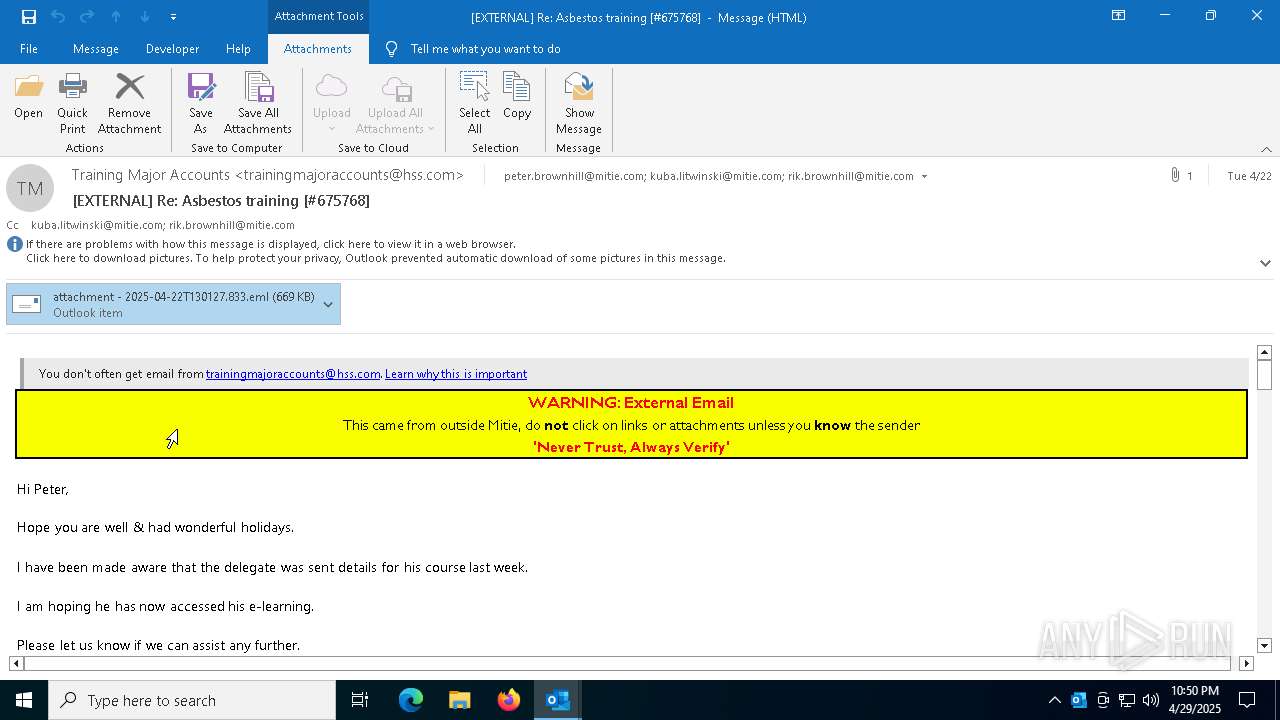Click the Outlook taskbar icon
Image resolution: width=1280 pixels, height=720 pixels.
point(558,700)
